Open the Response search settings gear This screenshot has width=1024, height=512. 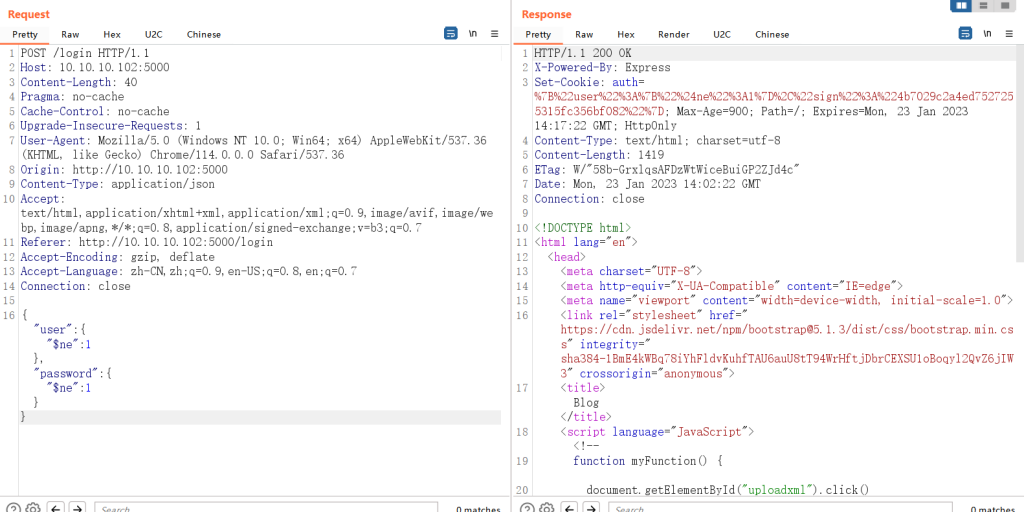546,508
